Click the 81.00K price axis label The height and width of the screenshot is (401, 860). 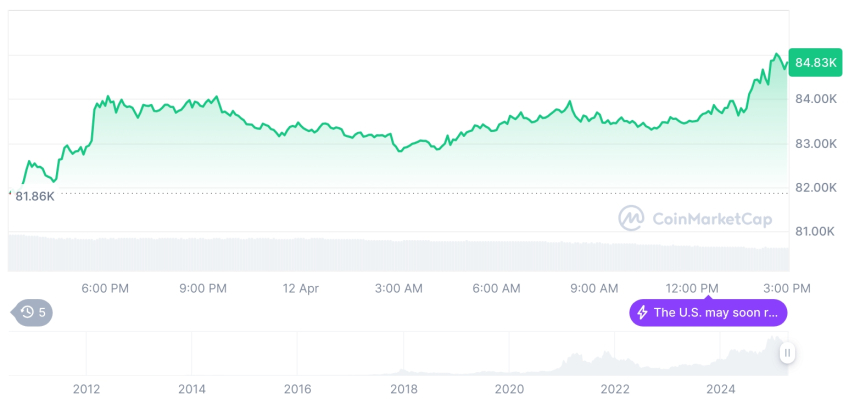coord(815,231)
